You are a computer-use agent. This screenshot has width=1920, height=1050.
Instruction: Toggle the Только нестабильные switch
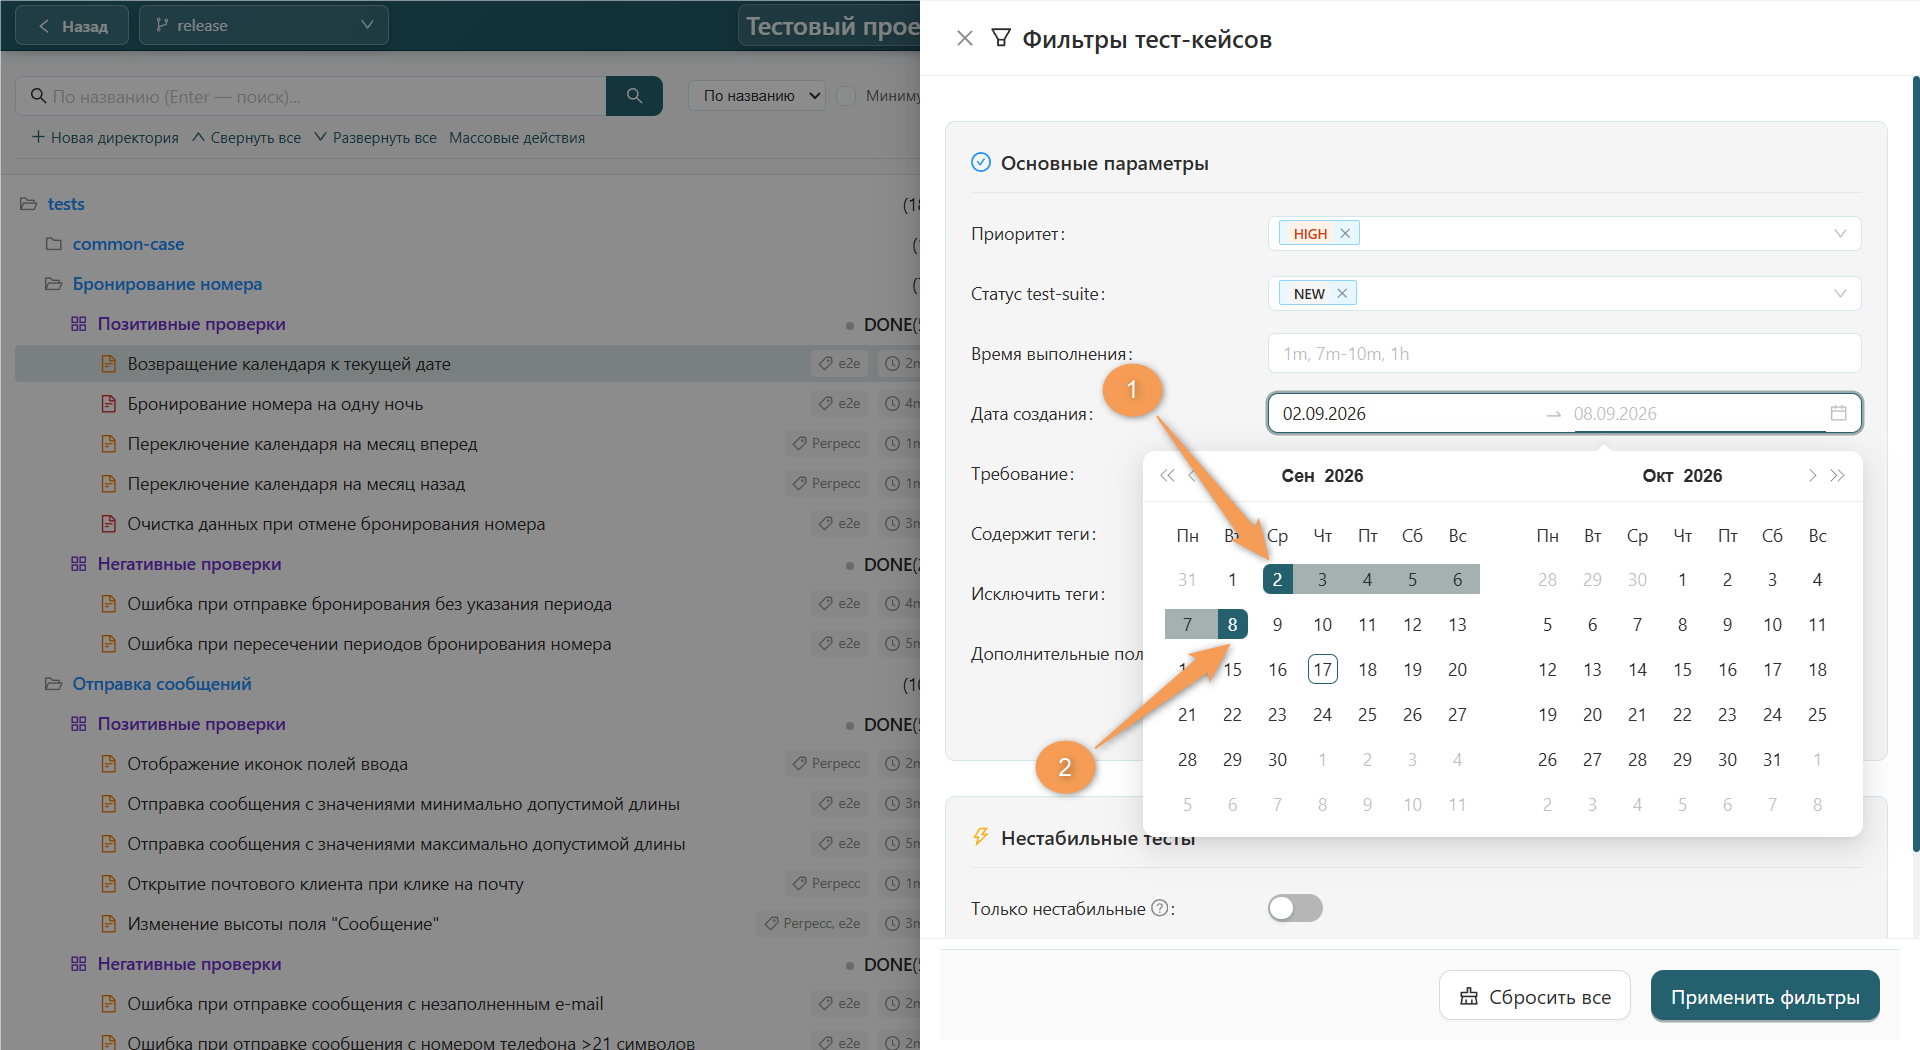click(1295, 908)
